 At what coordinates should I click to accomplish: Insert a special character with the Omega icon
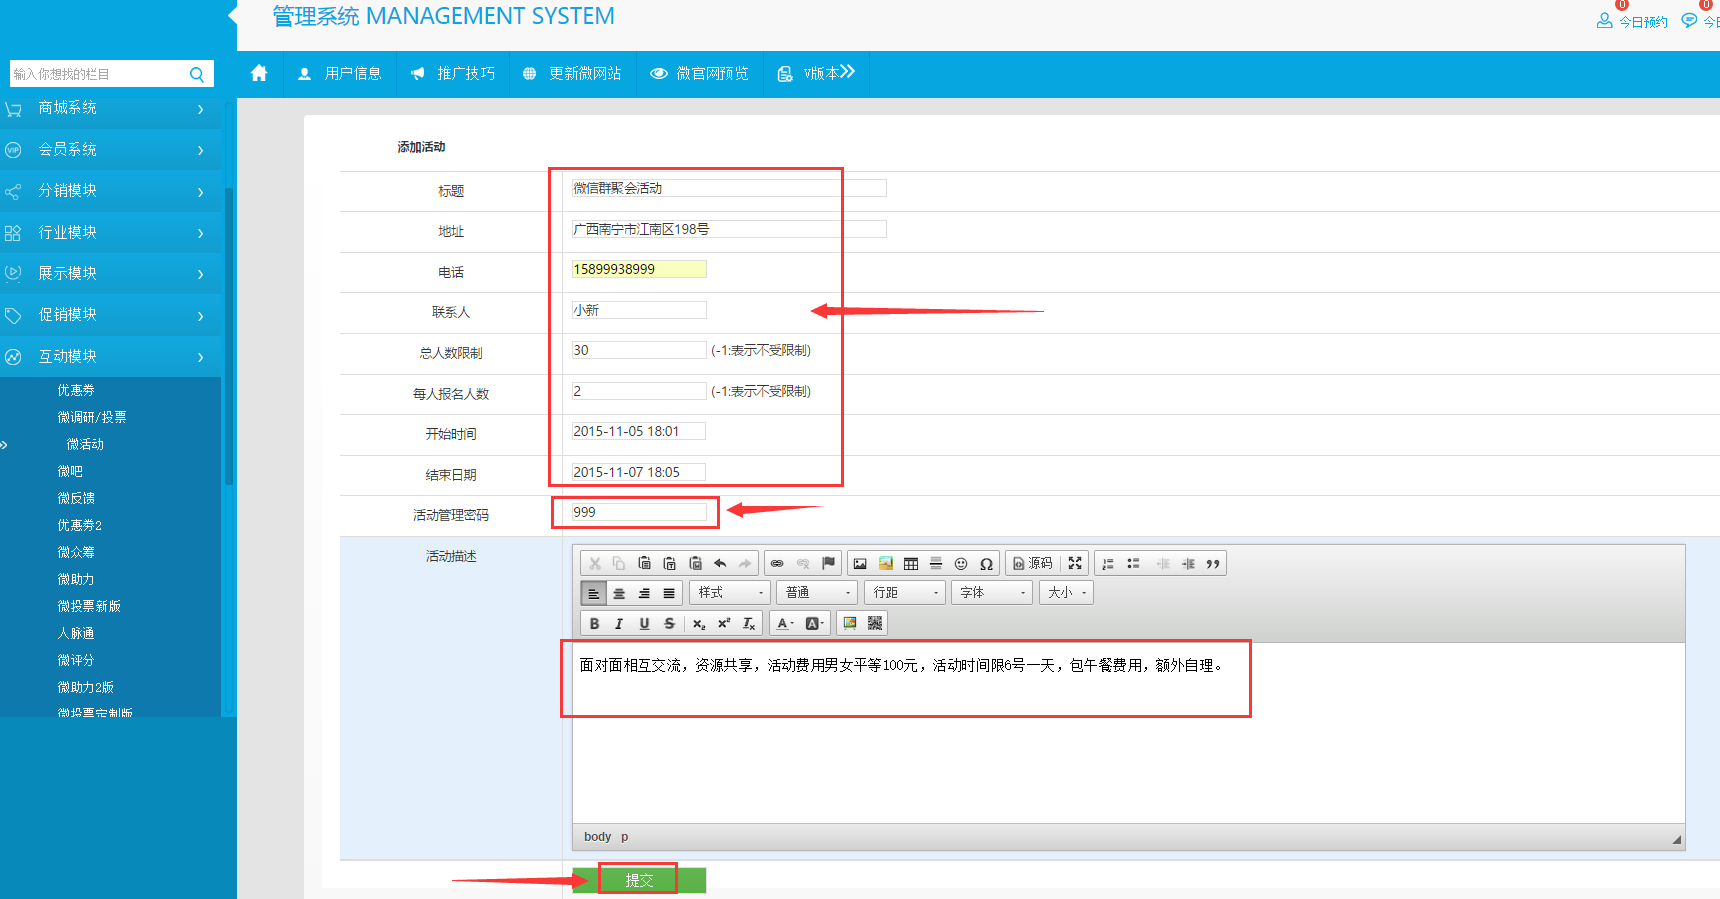click(x=986, y=564)
